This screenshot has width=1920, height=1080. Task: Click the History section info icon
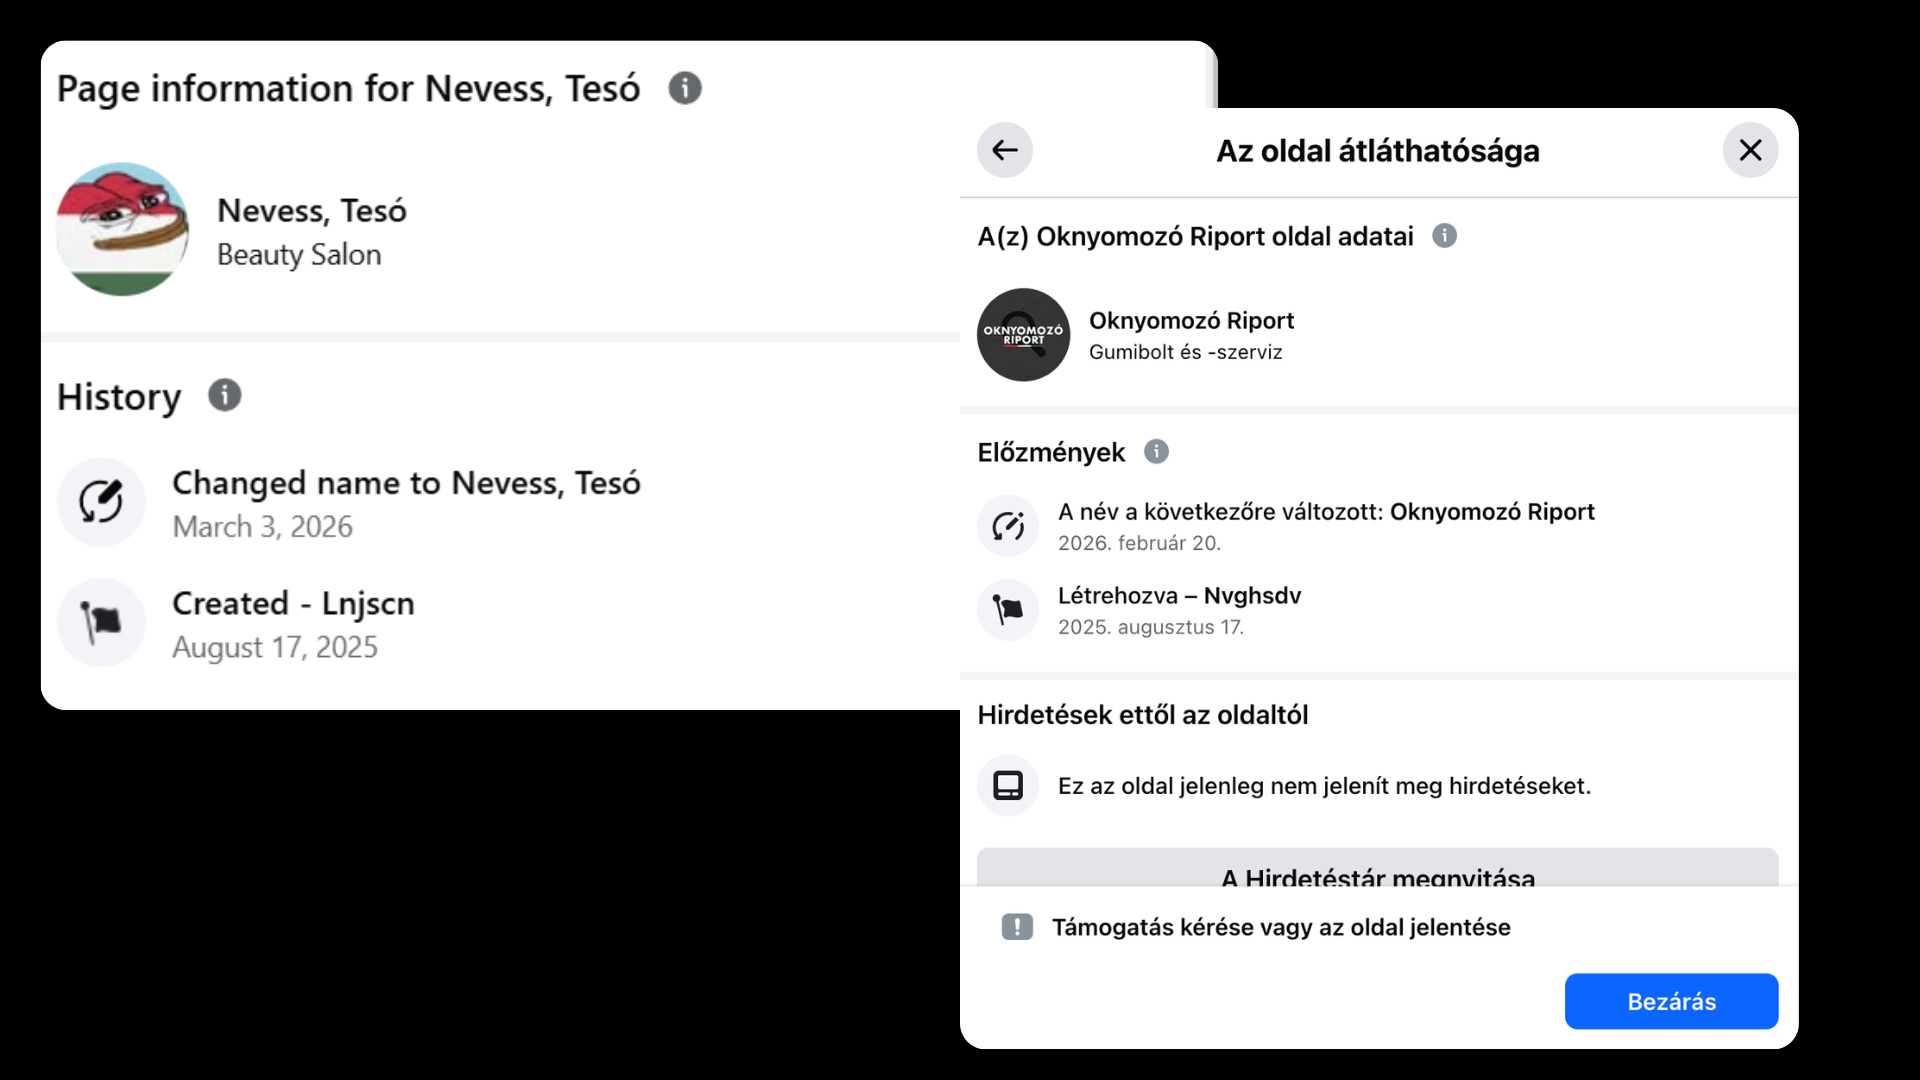[x=224, y=396]
